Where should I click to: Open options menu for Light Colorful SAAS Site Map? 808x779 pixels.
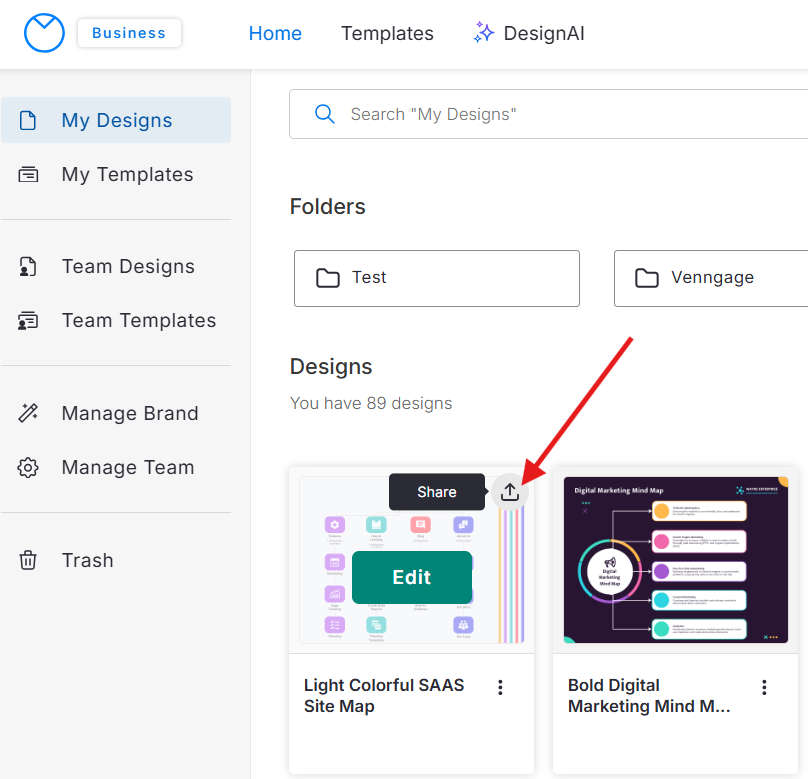pos(500,687)
